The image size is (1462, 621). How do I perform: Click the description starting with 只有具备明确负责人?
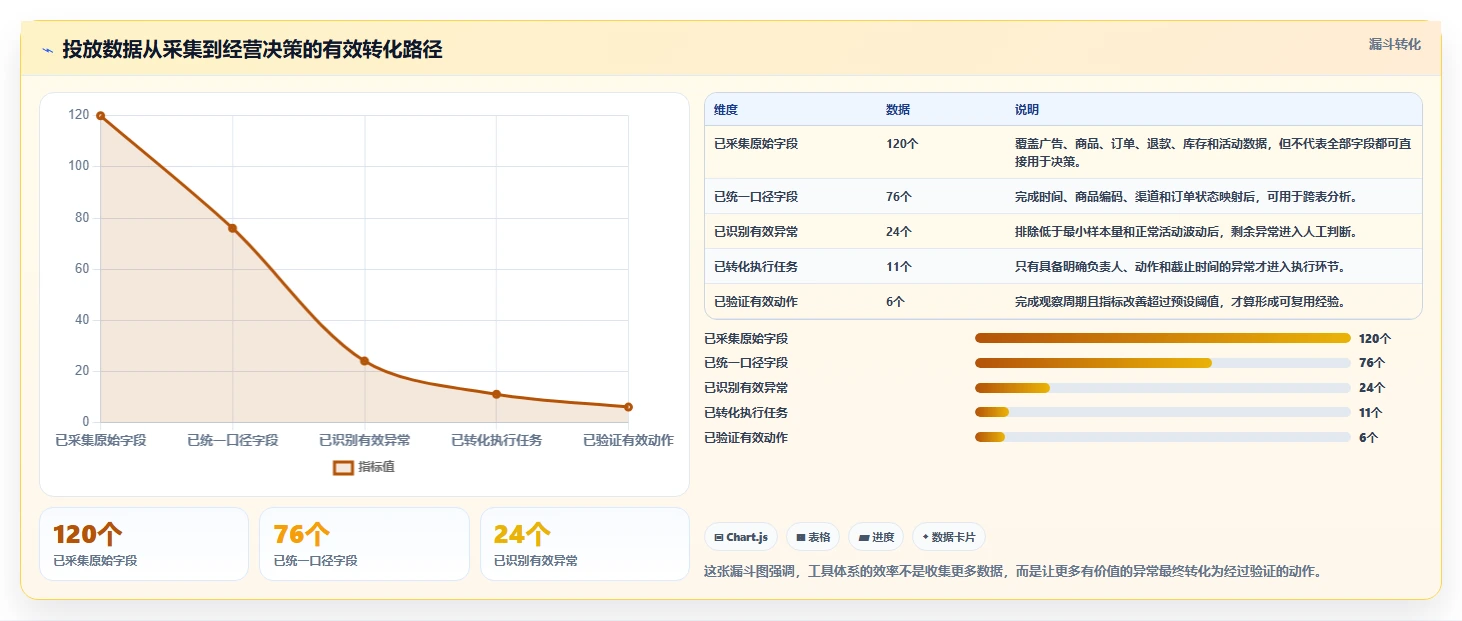point(1180,267)
